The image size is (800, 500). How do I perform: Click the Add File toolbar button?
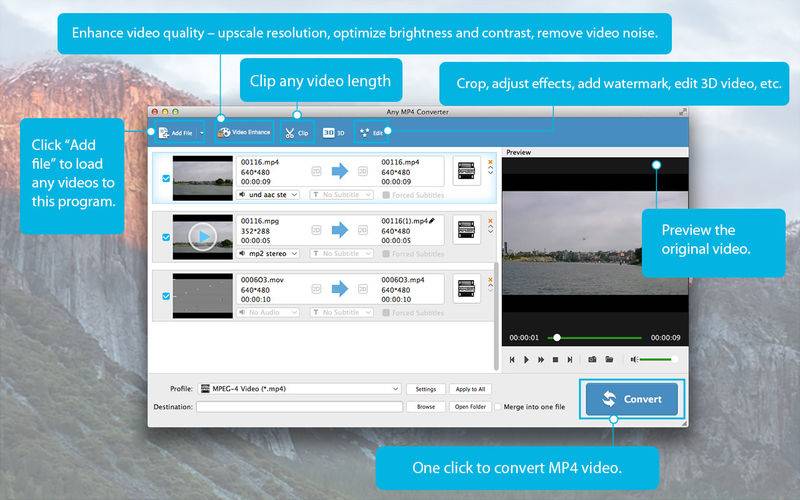tap(174, 132)
